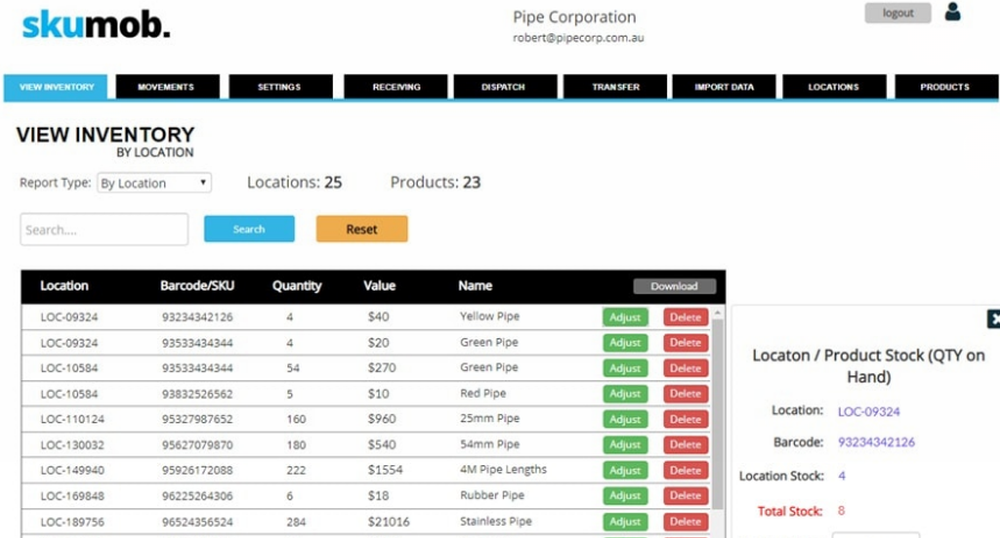Select the LOC-110124 location cell
Screen dimensions: 1000x538
point(72,419)
